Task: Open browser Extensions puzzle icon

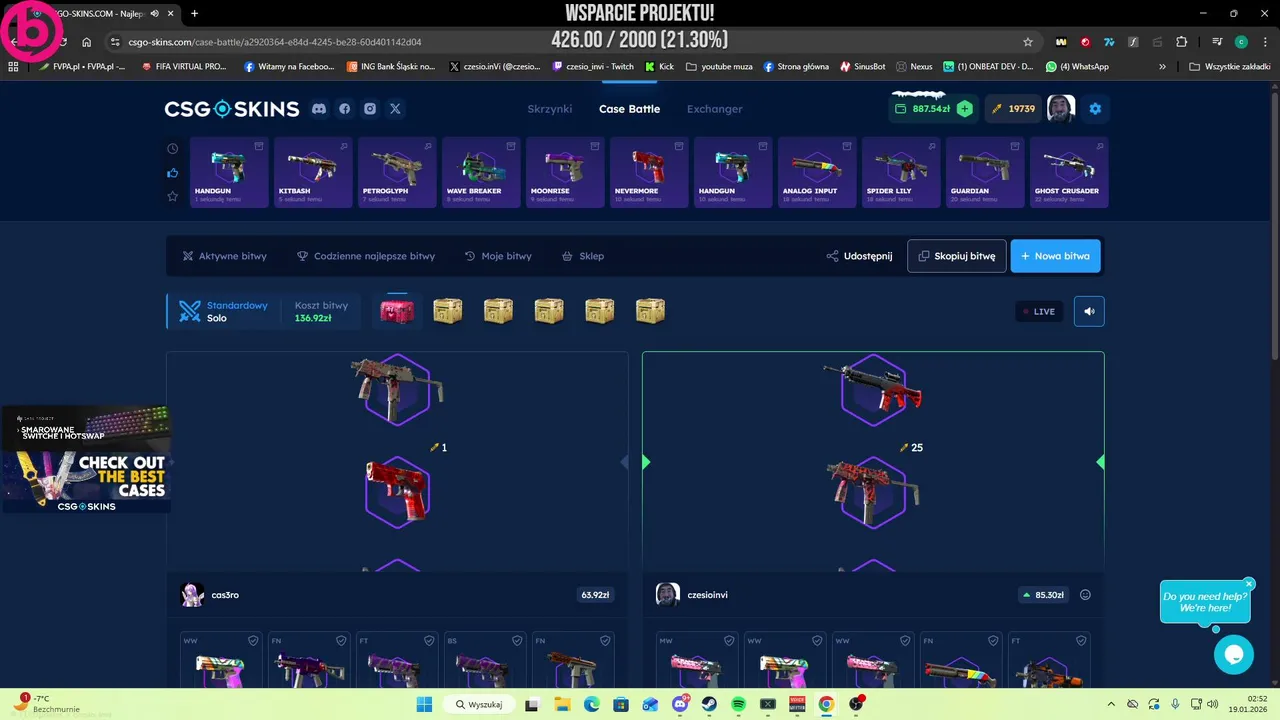Action: pyautogui.click(x=1181, y=42)
